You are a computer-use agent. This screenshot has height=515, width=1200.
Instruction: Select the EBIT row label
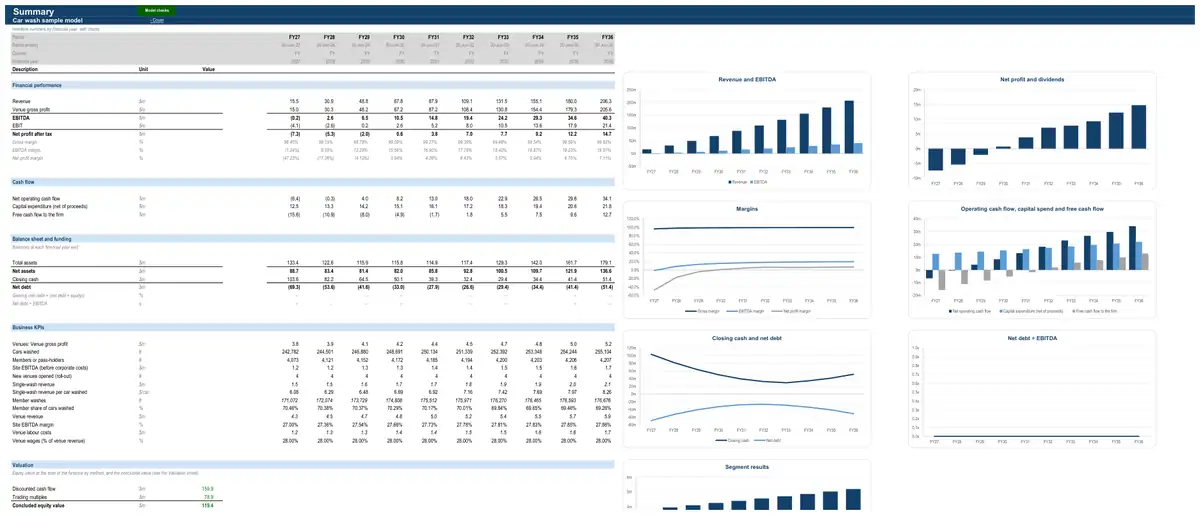click(17, 126)
